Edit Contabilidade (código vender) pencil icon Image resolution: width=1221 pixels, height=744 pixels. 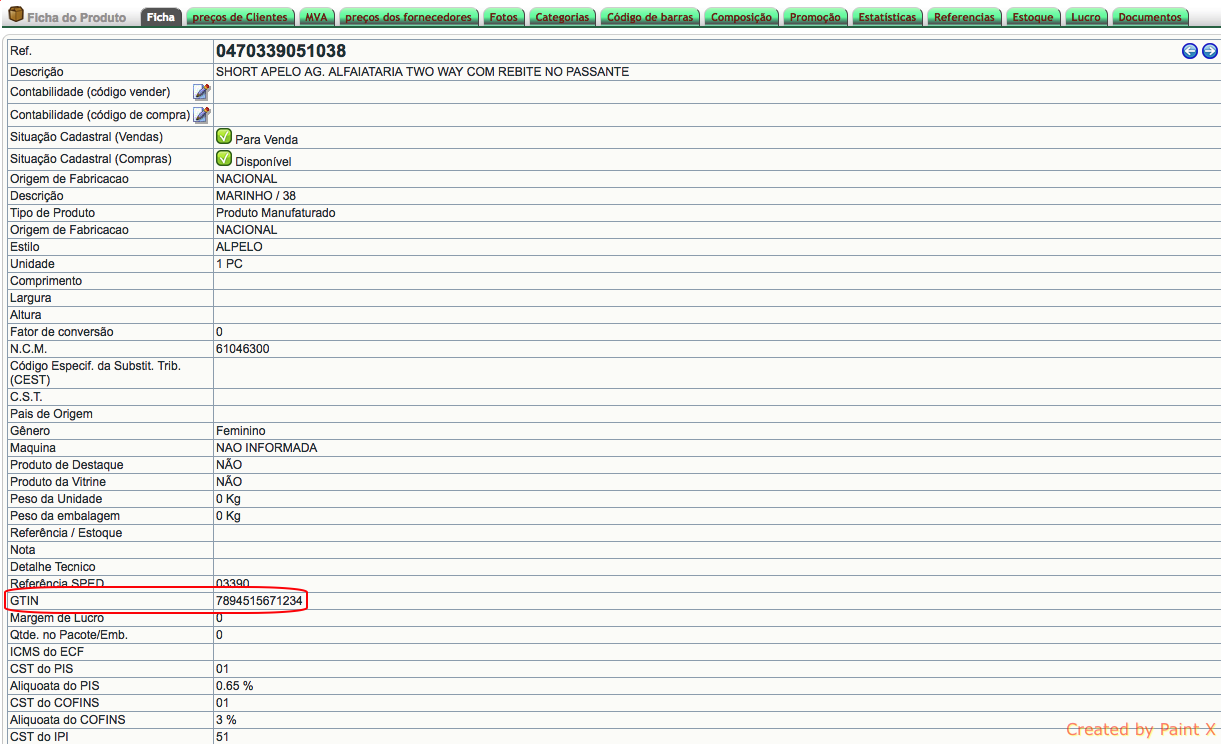point(201,92)
